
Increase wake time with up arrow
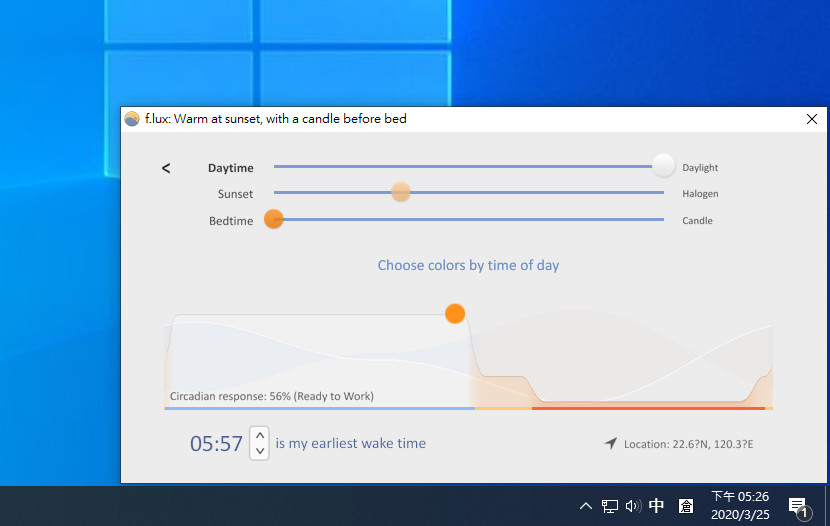[259, 435]
